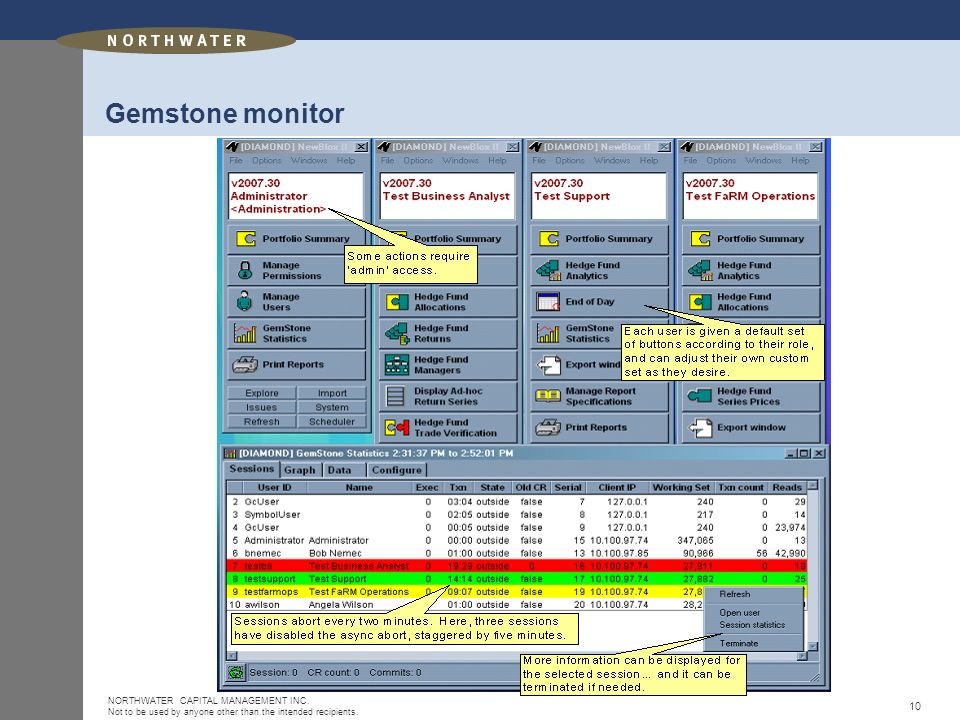This screenshot has width=960, height=720.
Task: Select the testsupport session row
Action: tap(516, 579)
